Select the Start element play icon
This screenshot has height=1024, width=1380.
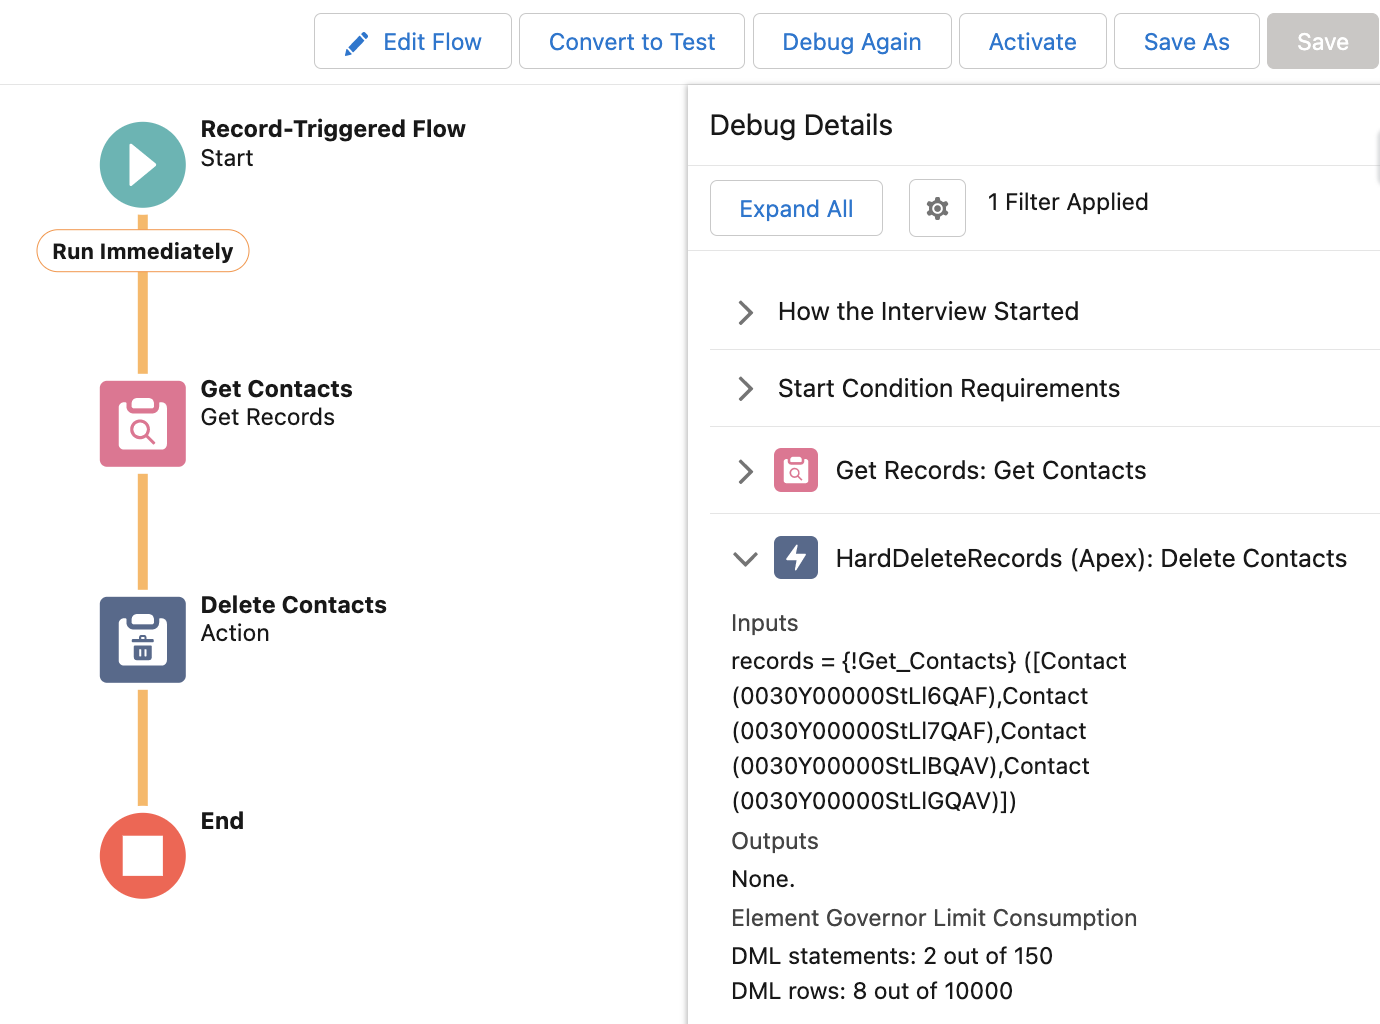tap(142, 164)
